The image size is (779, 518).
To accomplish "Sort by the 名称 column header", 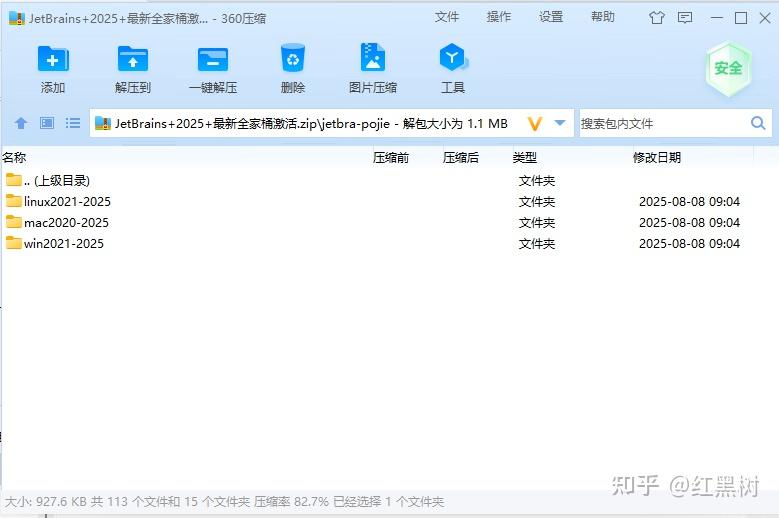I will [14, 157].
